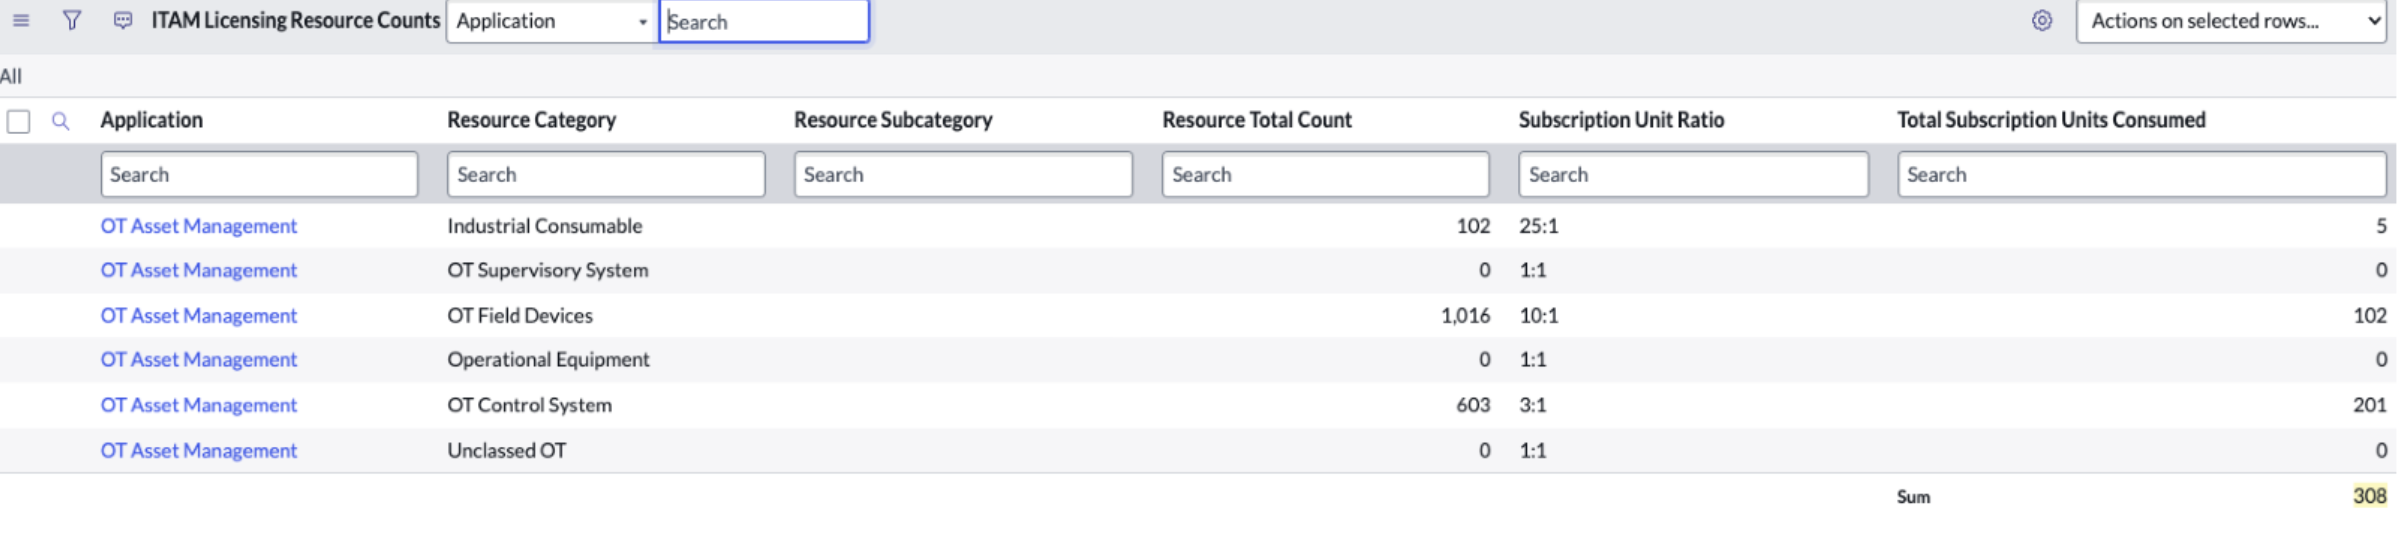Viewport: 2404px width, 534px height.
Task: Focus the top list Search box
Action: coord(764,21)
